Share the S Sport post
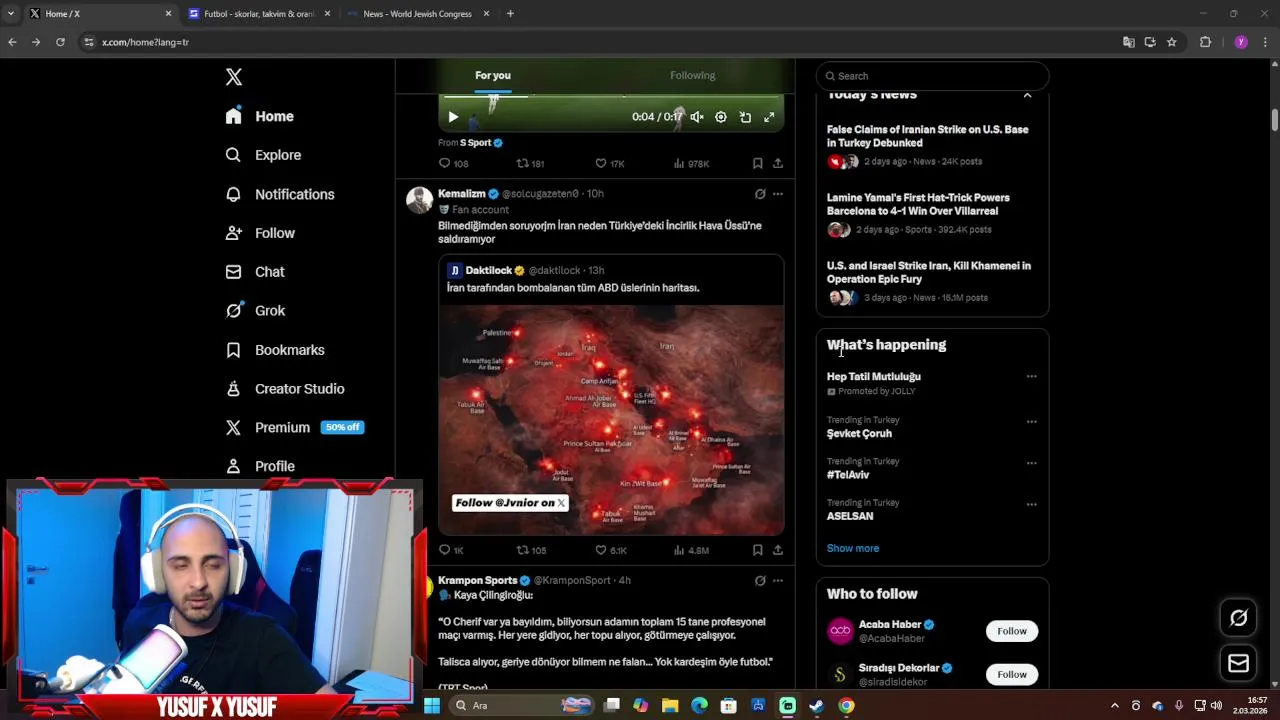Viewport: 1280px width, 720px height. (x=778, y=163)
